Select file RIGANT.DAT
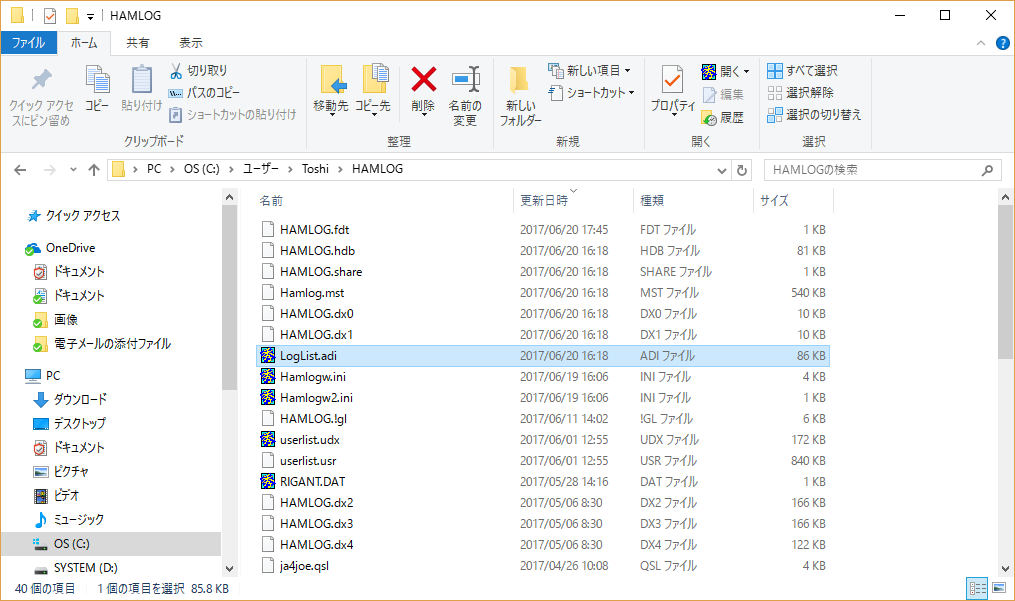Image resolution: width=1015 pixels, height=601 pixels. (x=313, y=482)
